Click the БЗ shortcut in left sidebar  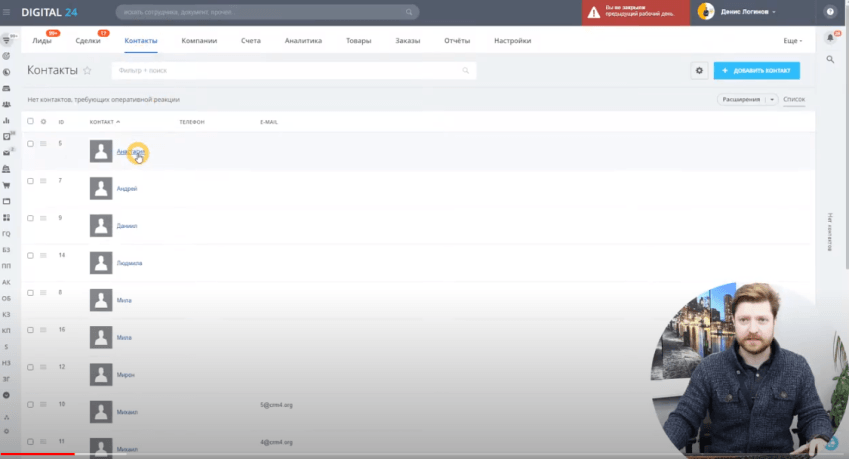click(6, 250)
